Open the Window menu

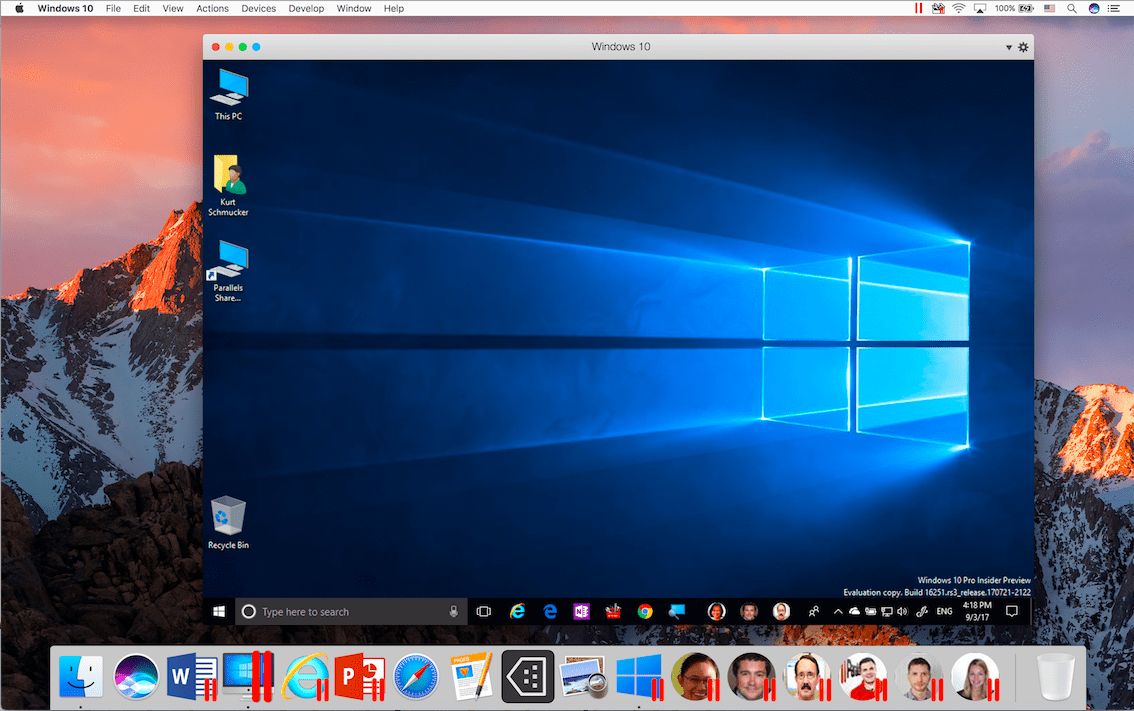(354, 9)
